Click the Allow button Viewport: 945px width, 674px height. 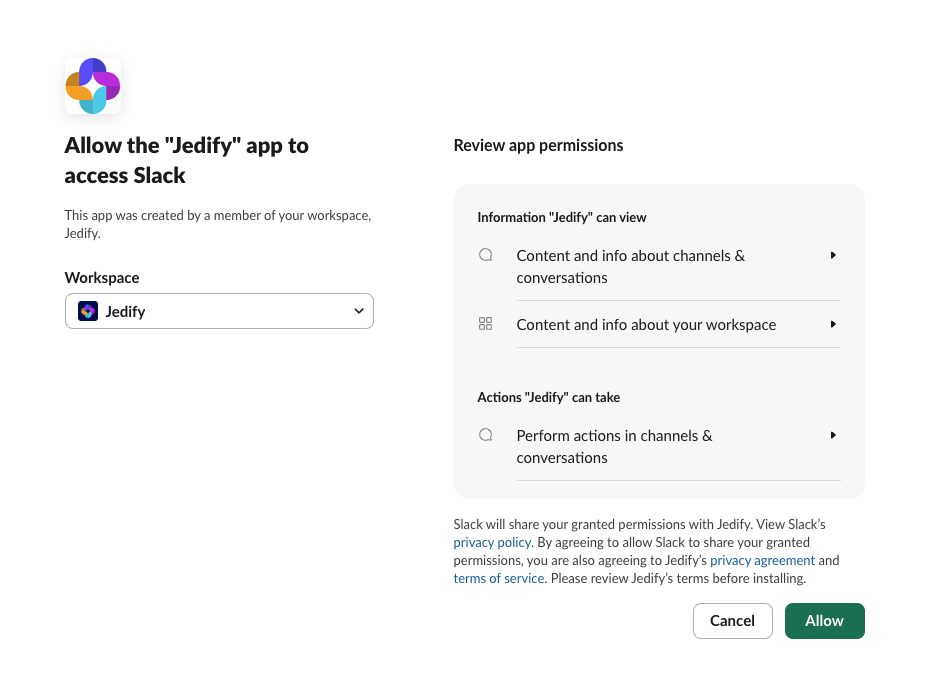824,621
